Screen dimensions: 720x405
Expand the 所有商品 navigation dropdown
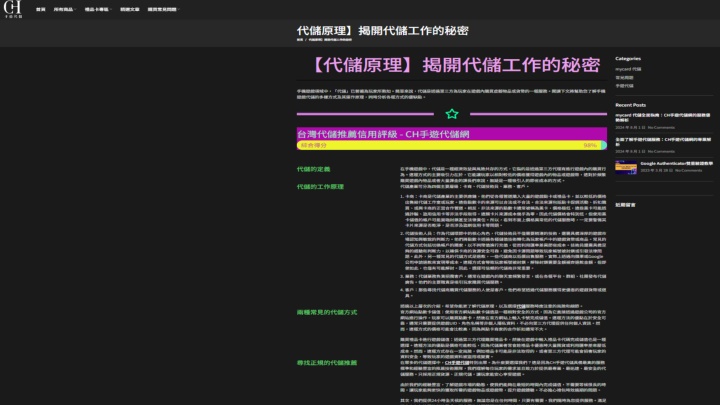pyautogui.click(x=64, y=9)
